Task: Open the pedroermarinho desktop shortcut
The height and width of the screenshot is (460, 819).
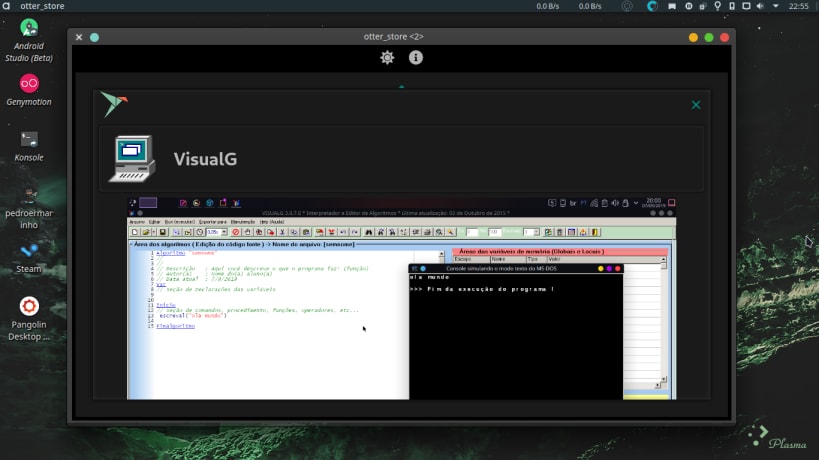Action: click(x=29, y=209)
